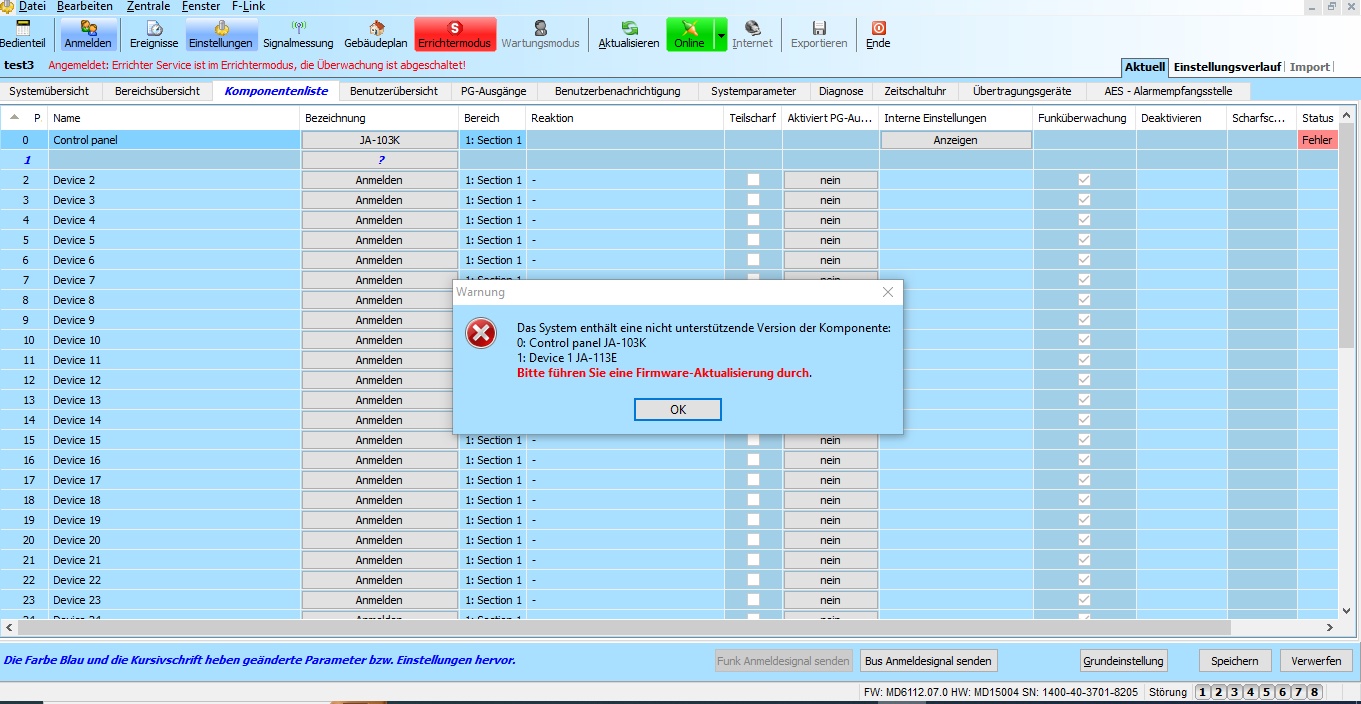Click the Exportieren export icon

pyautogui.click(x=818, y=34)
